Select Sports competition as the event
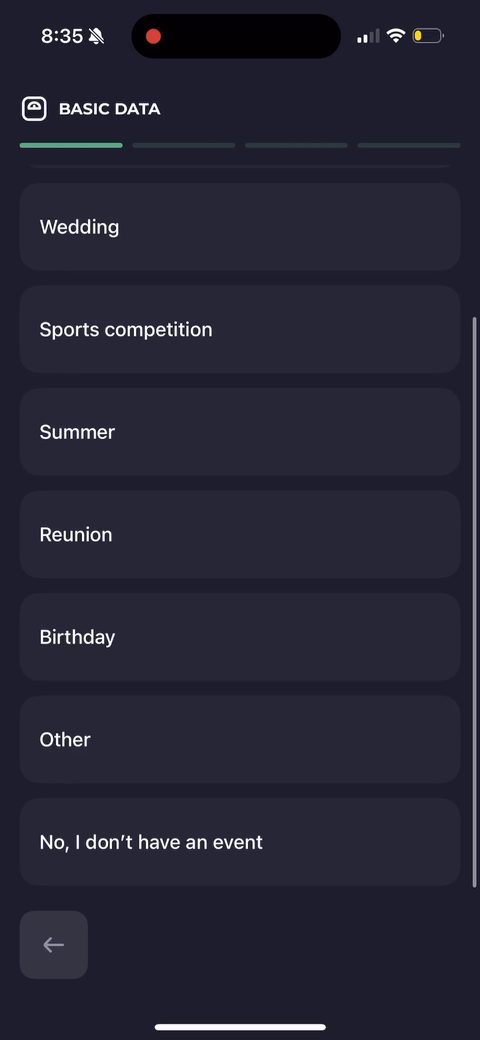 coord(240,330)
